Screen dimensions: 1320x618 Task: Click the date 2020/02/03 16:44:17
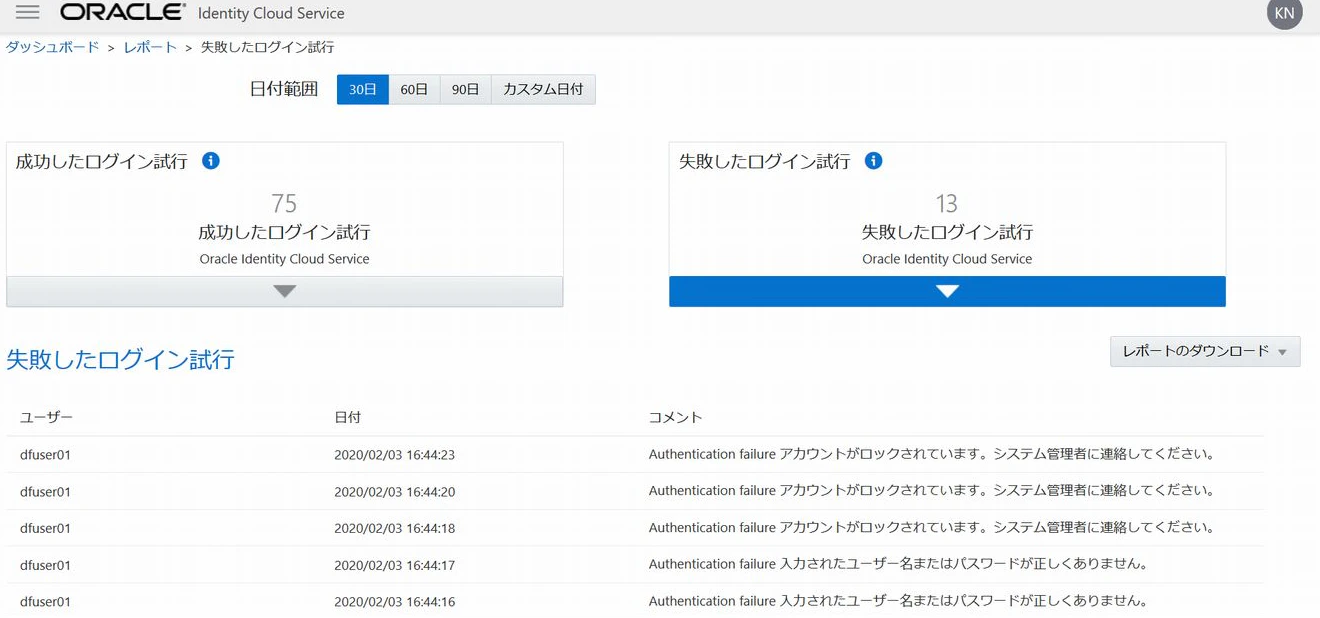pos(394,565)
